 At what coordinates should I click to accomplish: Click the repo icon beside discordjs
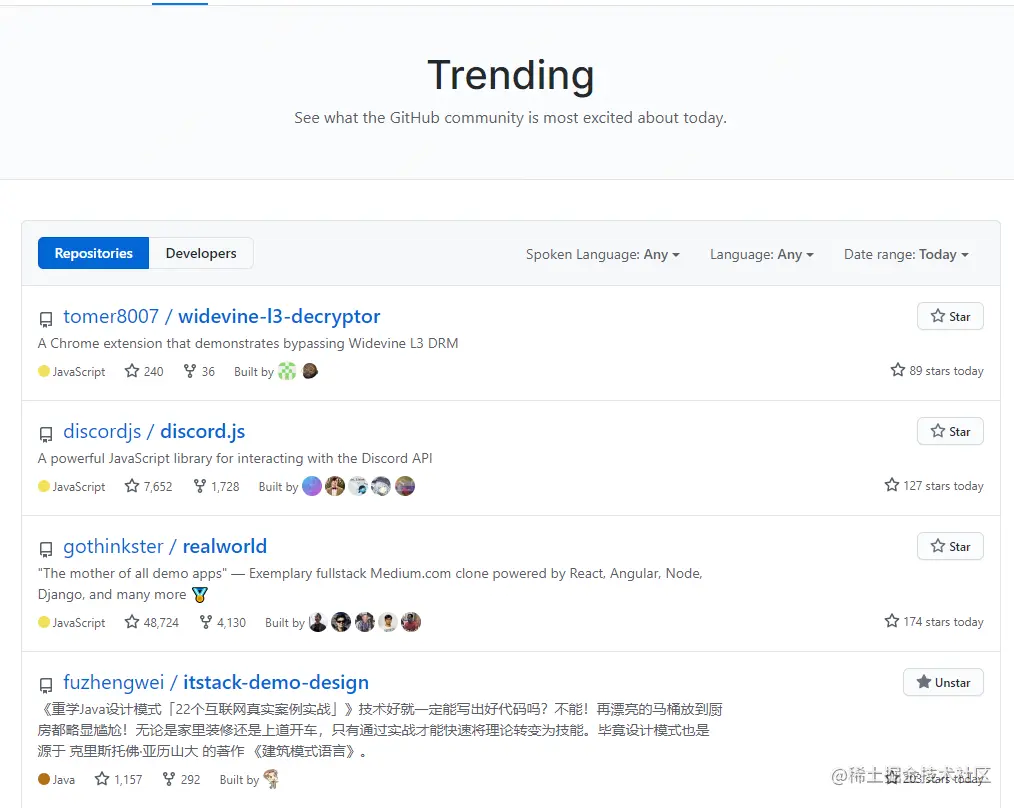click(46, 434)
